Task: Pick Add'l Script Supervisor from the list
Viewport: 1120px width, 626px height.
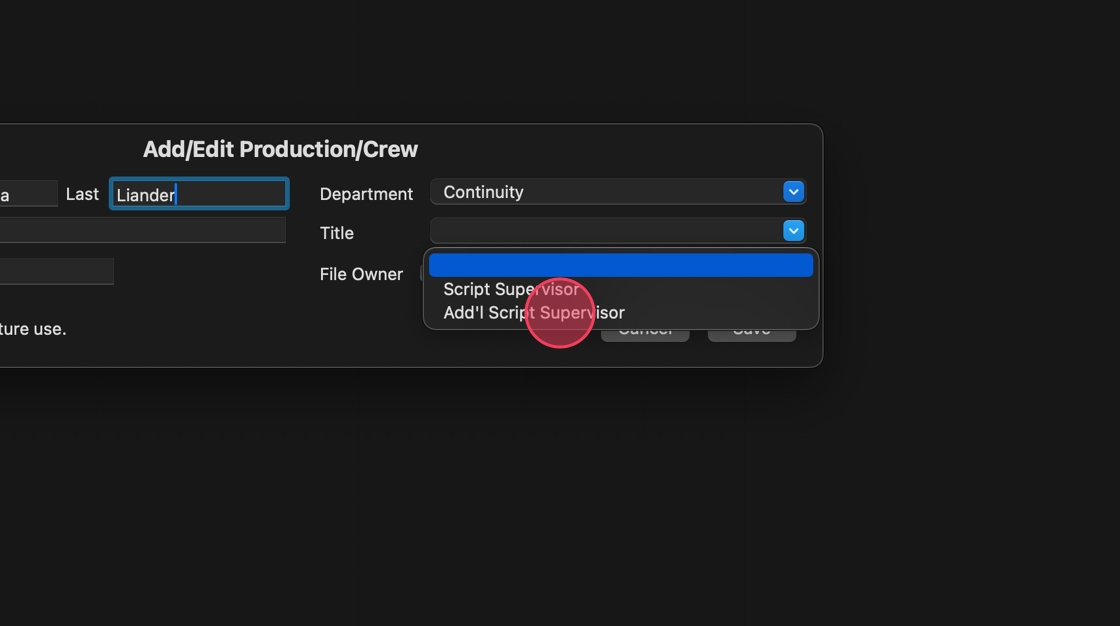Action: pyautogui.click(x=534, y=312)
